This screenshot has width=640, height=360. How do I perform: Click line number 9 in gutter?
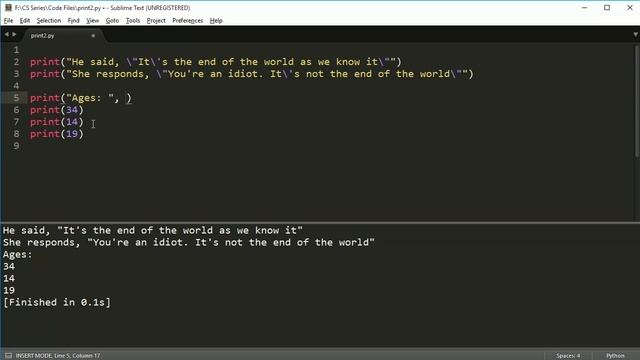(16, 146)
